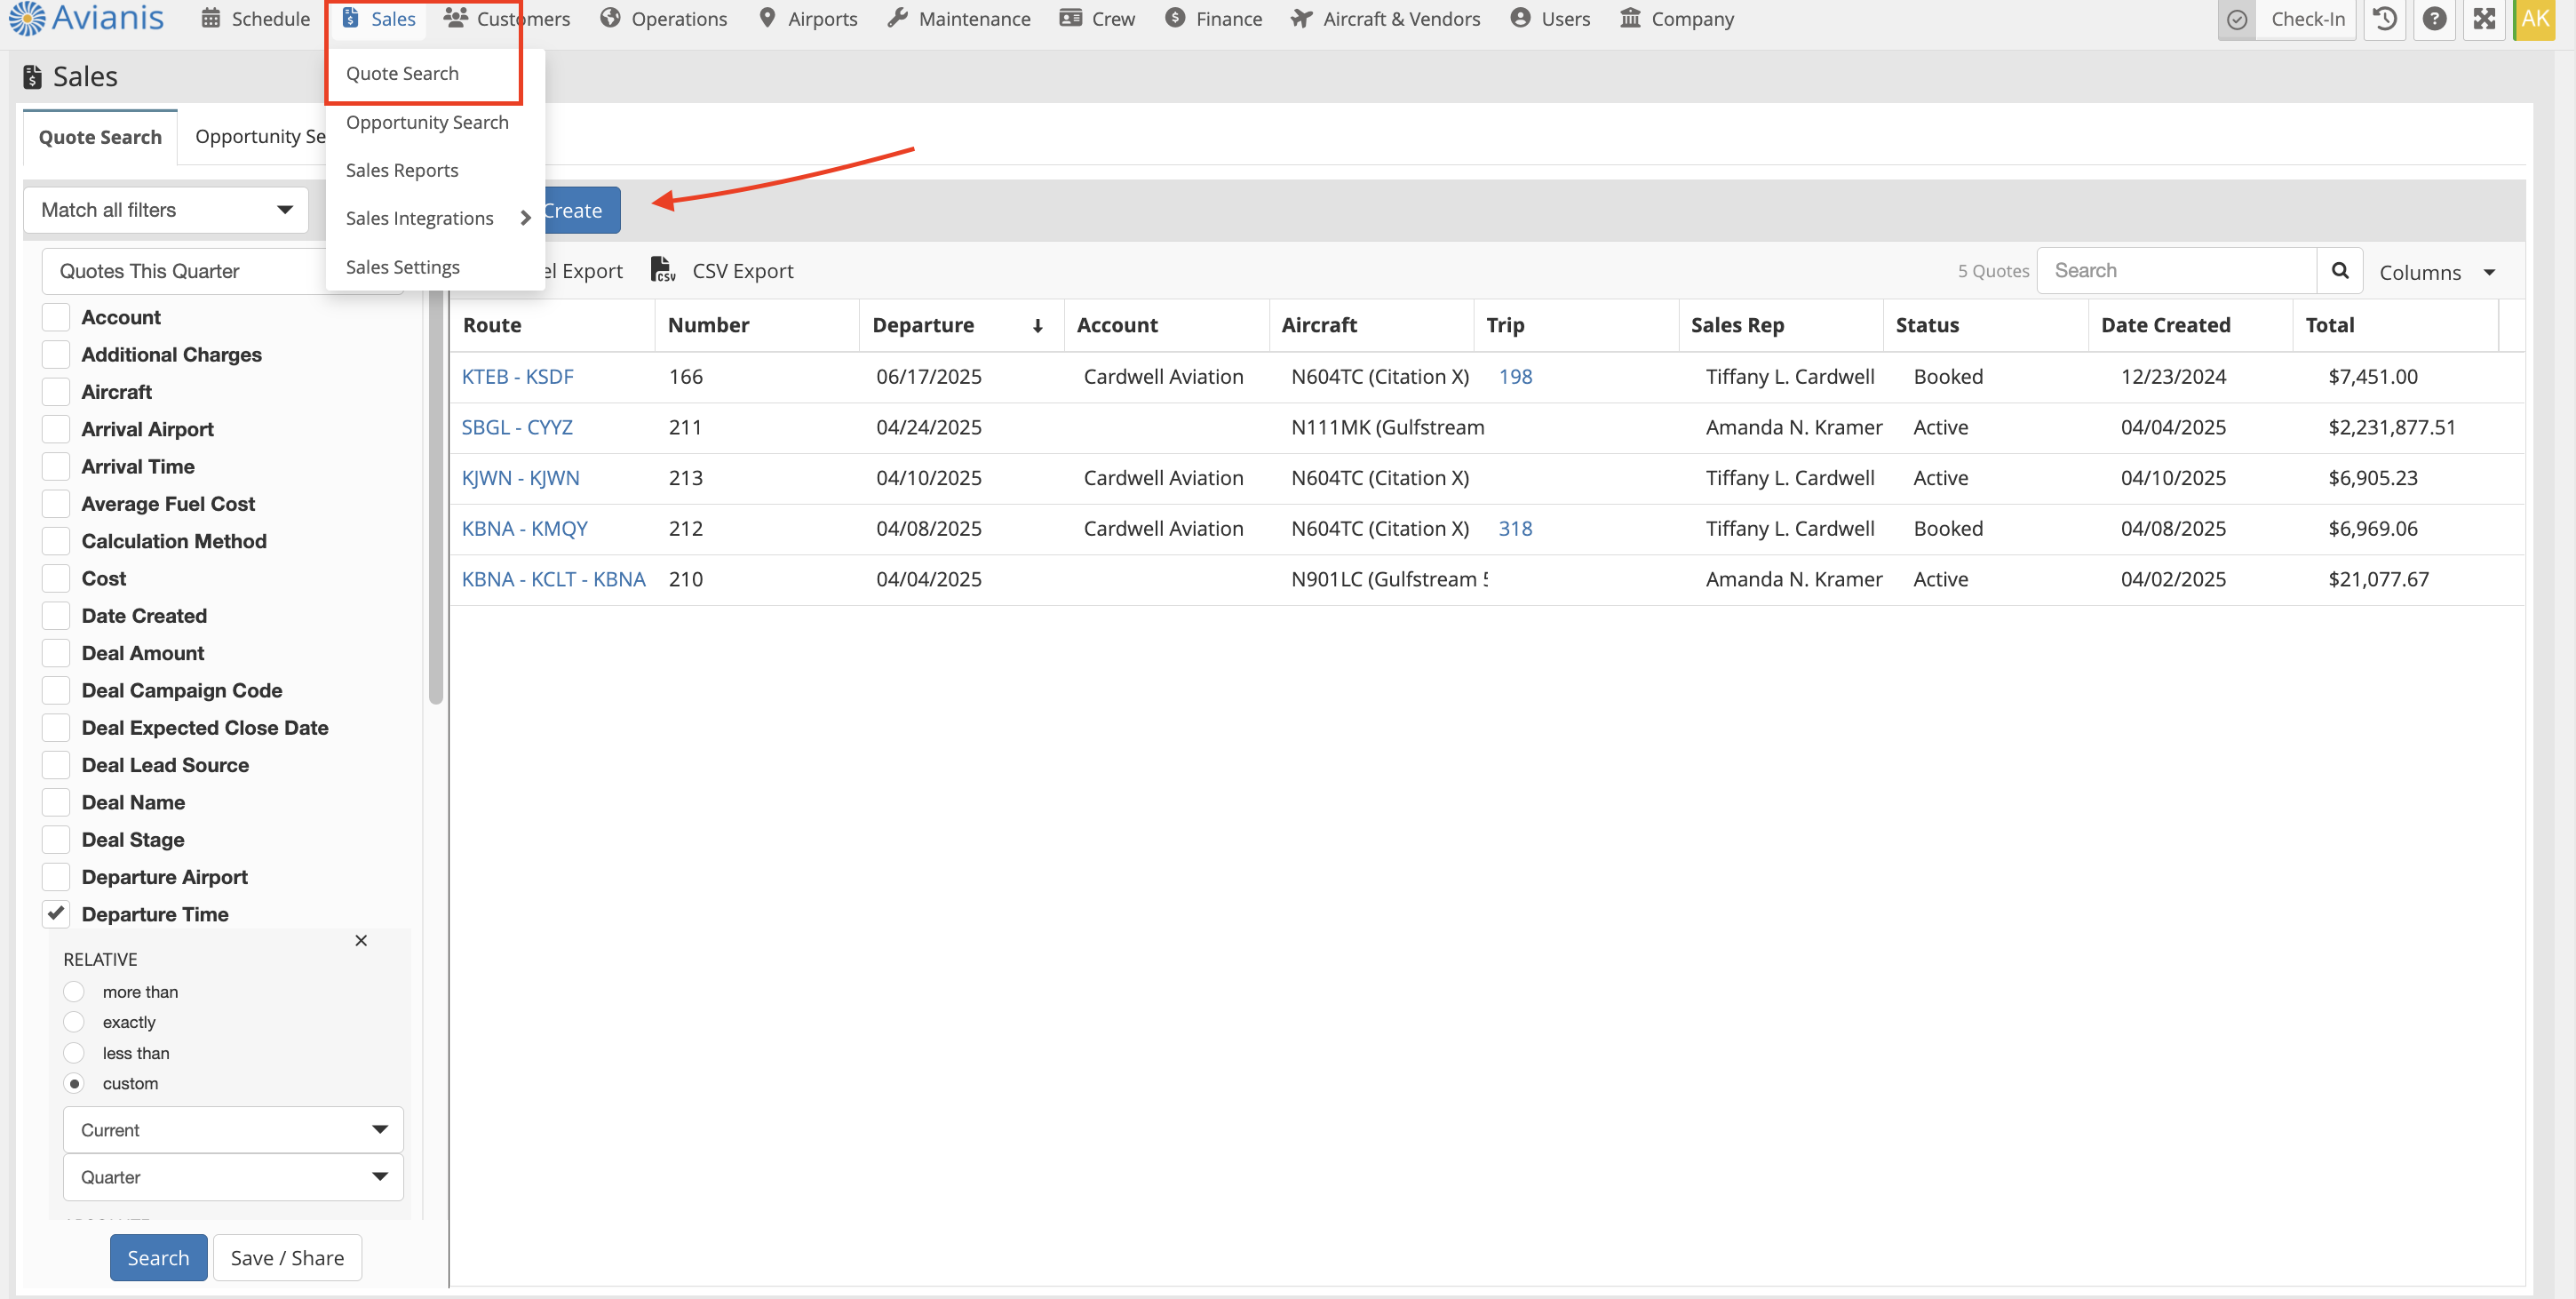The height and width of the screenshot is (1299, 2576).
Task: Open the KBNA - KCLT - KBNA route link
Action: [553, 579]
